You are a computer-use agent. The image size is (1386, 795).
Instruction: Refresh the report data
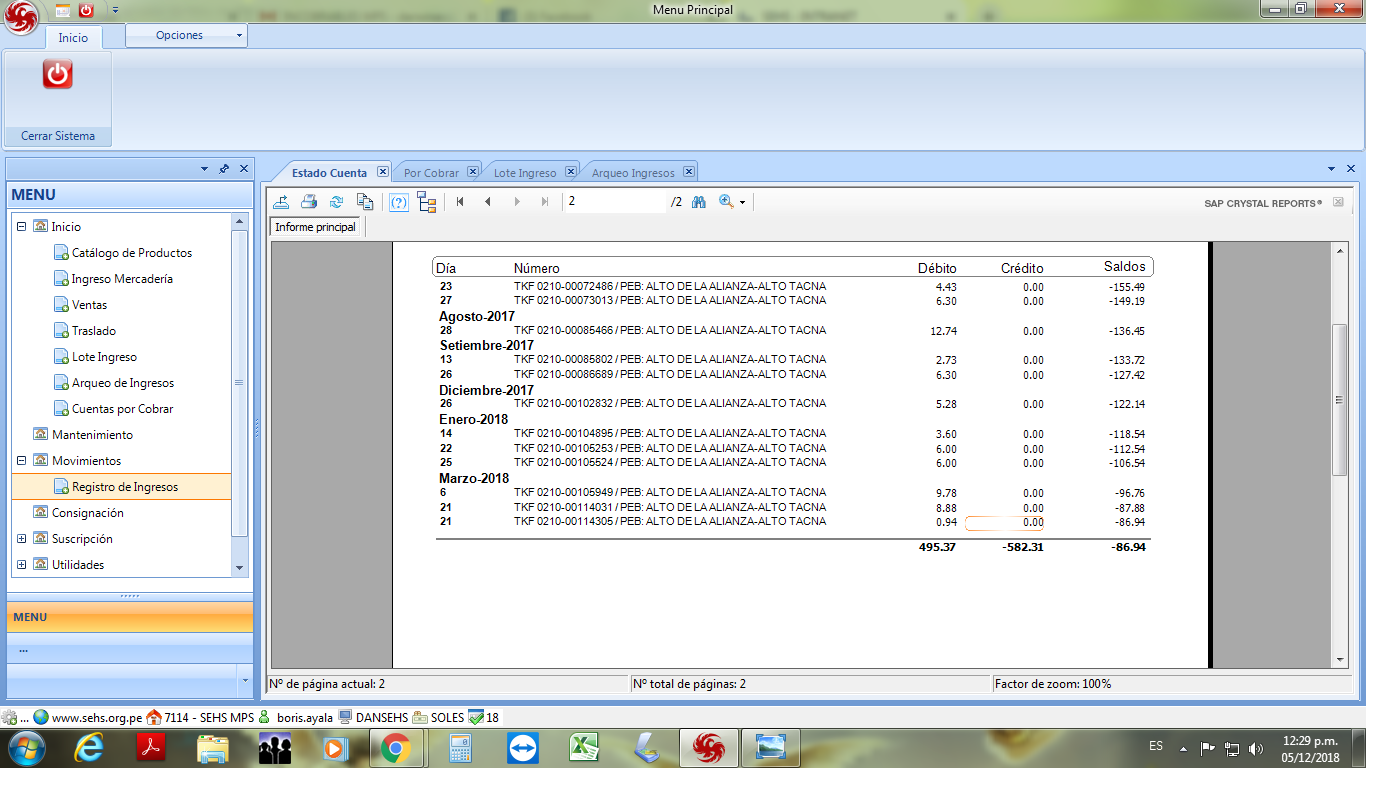(337, 202)
